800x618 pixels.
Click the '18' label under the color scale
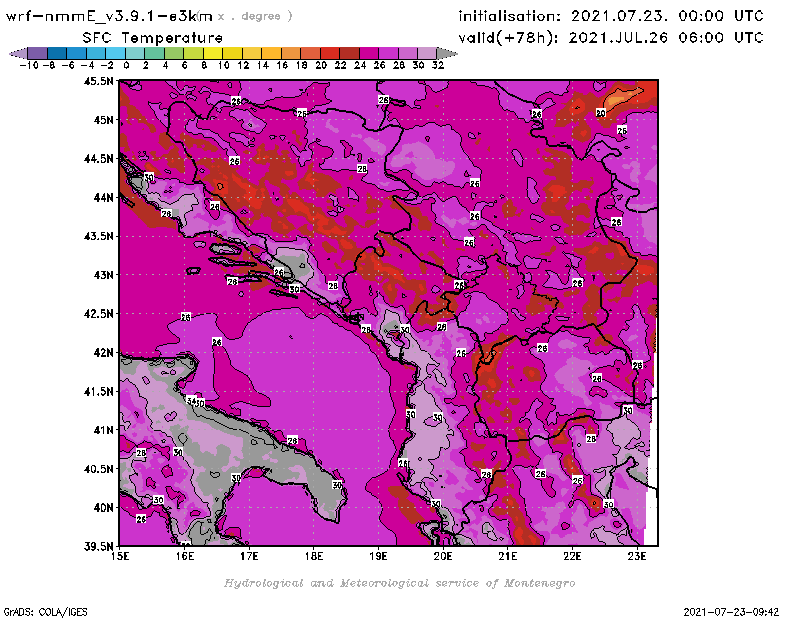[302, 65]
